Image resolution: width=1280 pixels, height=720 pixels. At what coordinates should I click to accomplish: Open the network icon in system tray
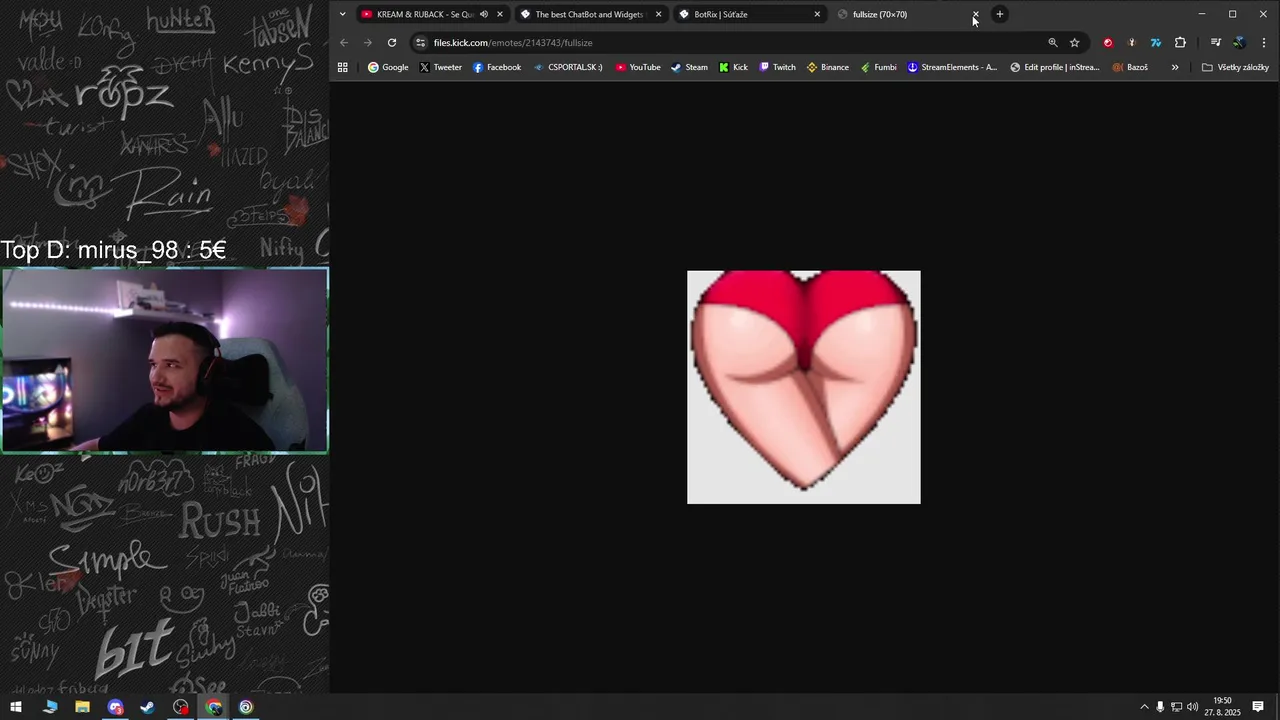(x=1176, y=707)
